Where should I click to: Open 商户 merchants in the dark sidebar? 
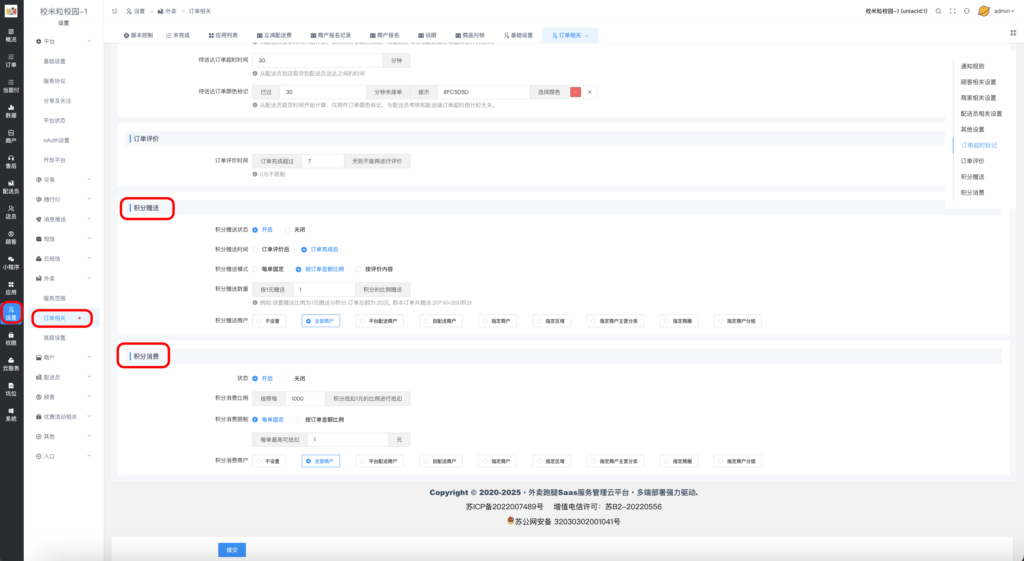coord(11,136)
